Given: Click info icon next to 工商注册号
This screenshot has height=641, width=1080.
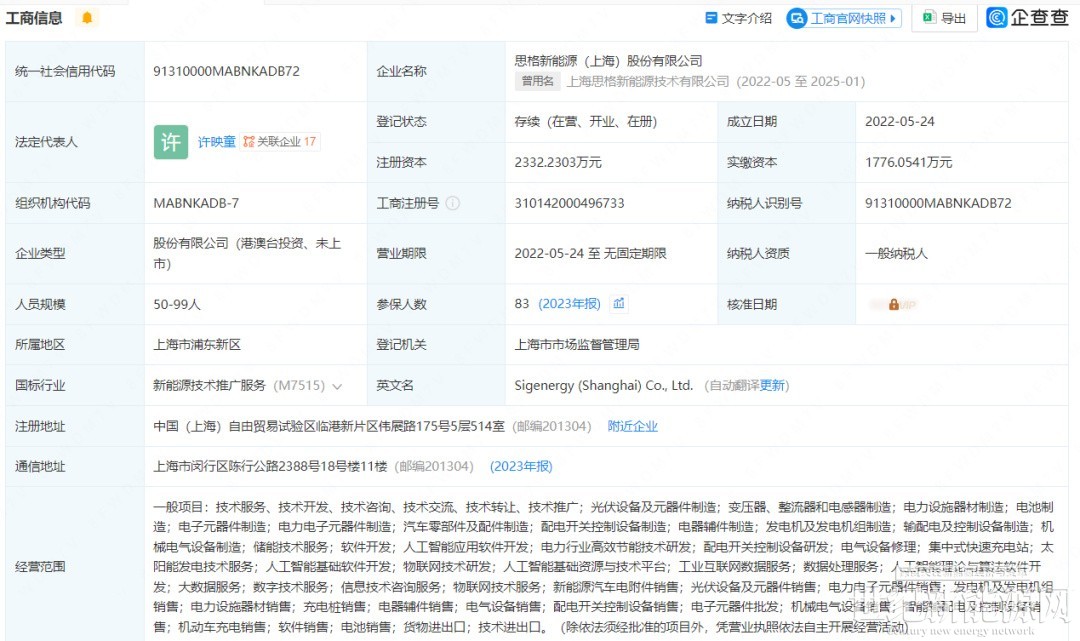Looking at the screenshot, I should [453, 203].
